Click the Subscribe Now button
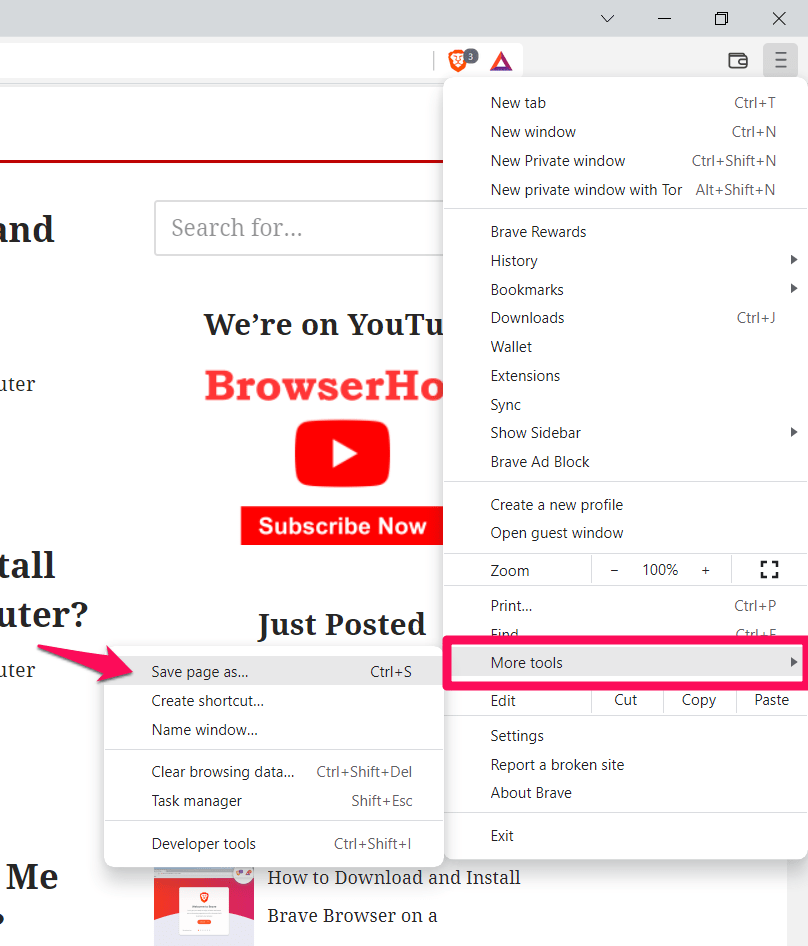This screenshot has width=808, height=946. click(342, 526)
